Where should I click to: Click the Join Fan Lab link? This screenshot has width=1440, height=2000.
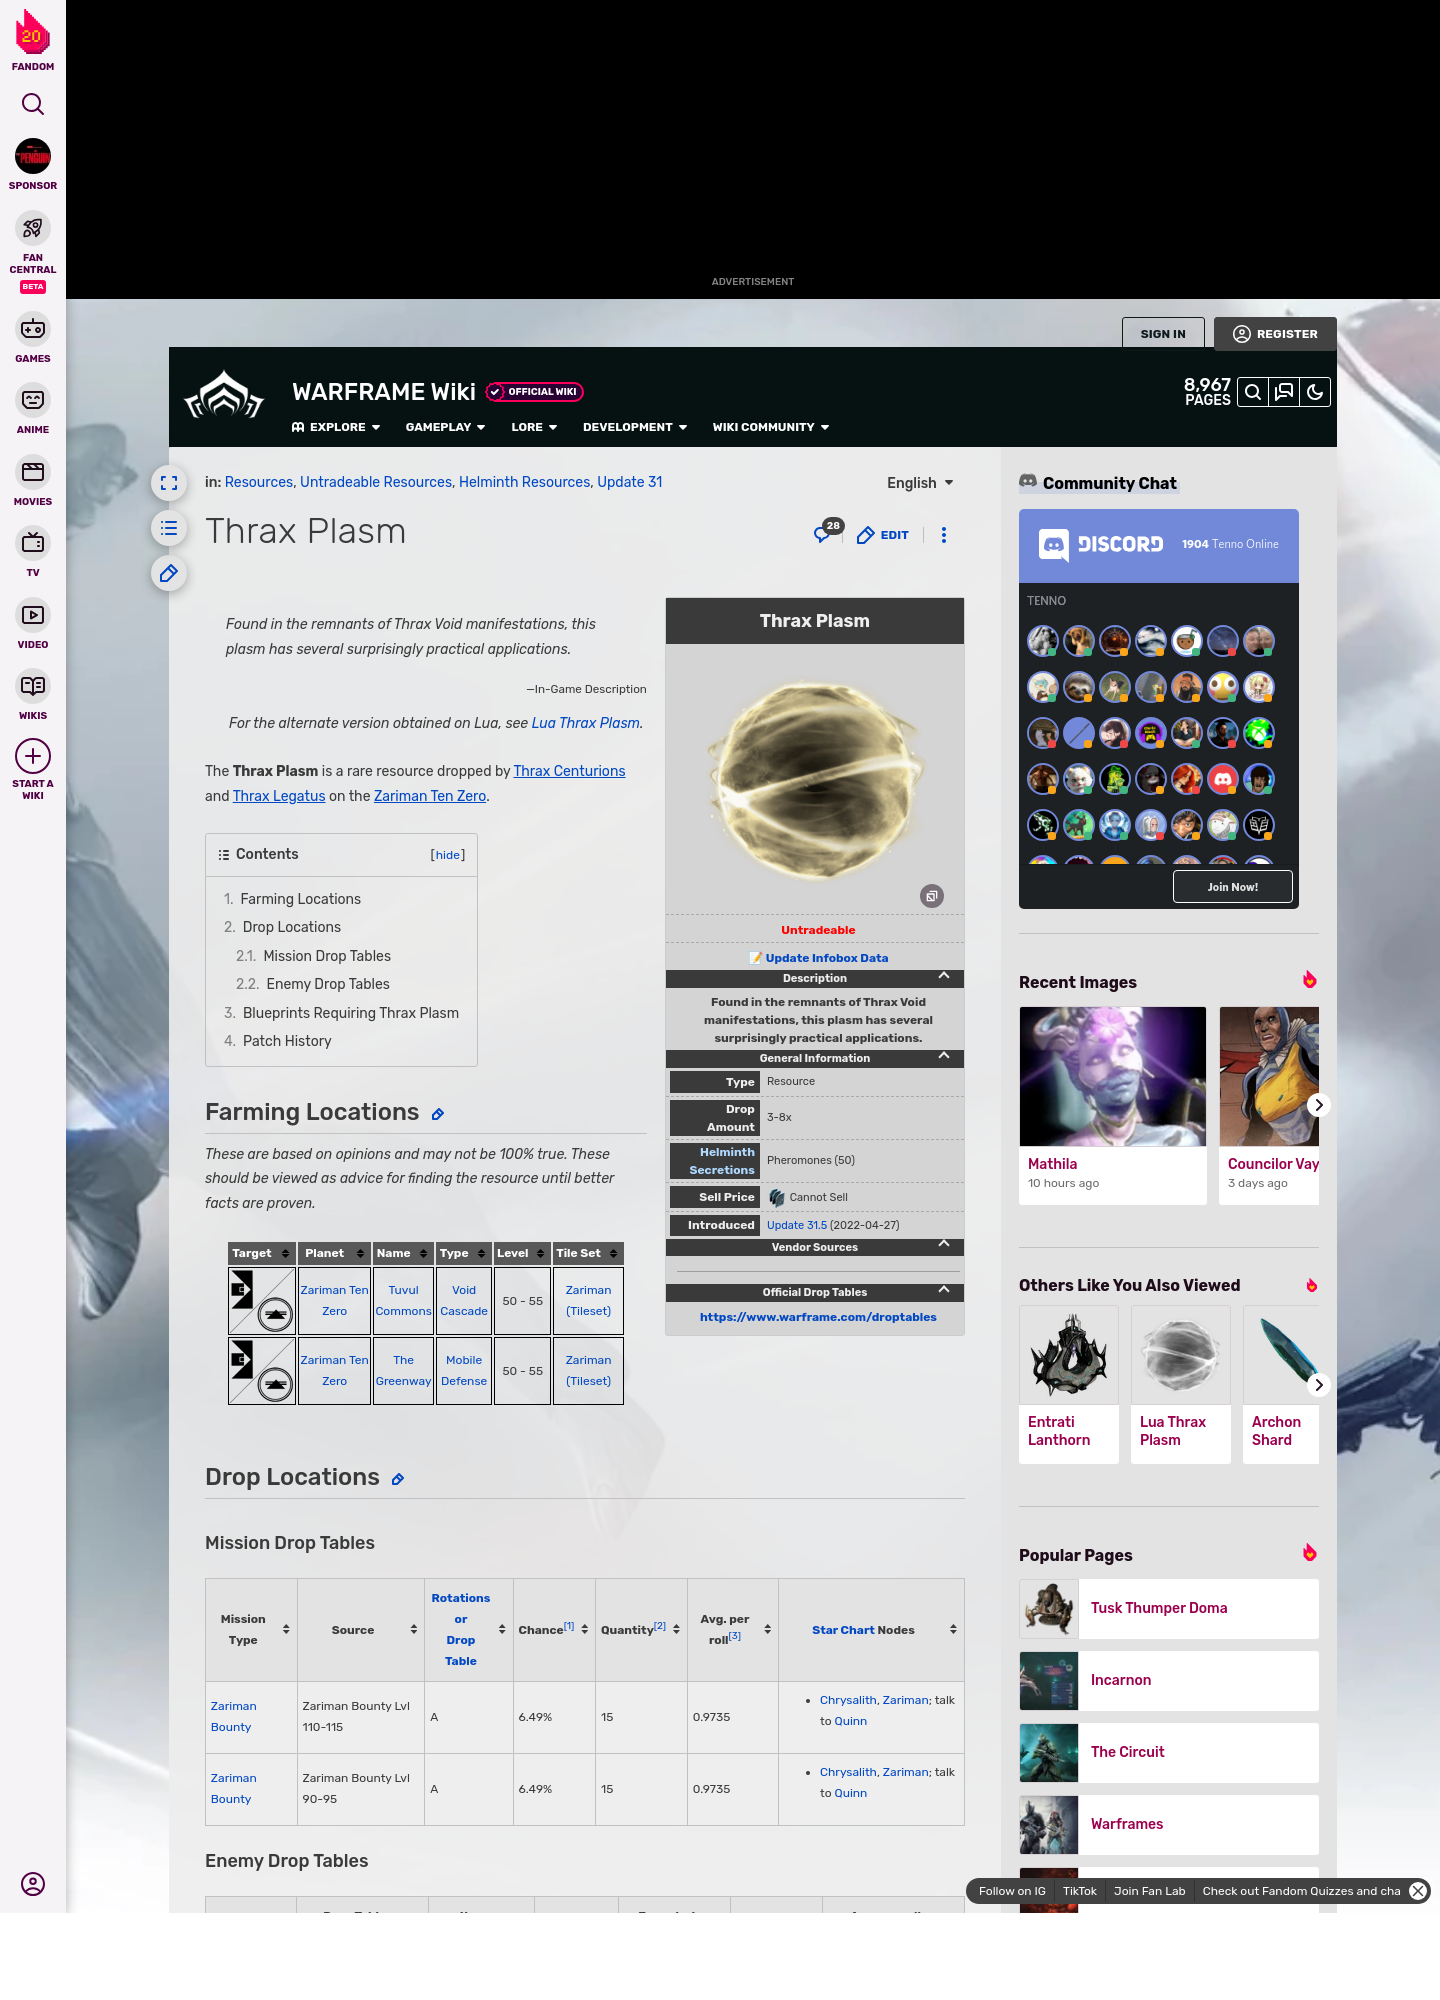pyautogui.click(x=1149, y=1891)
